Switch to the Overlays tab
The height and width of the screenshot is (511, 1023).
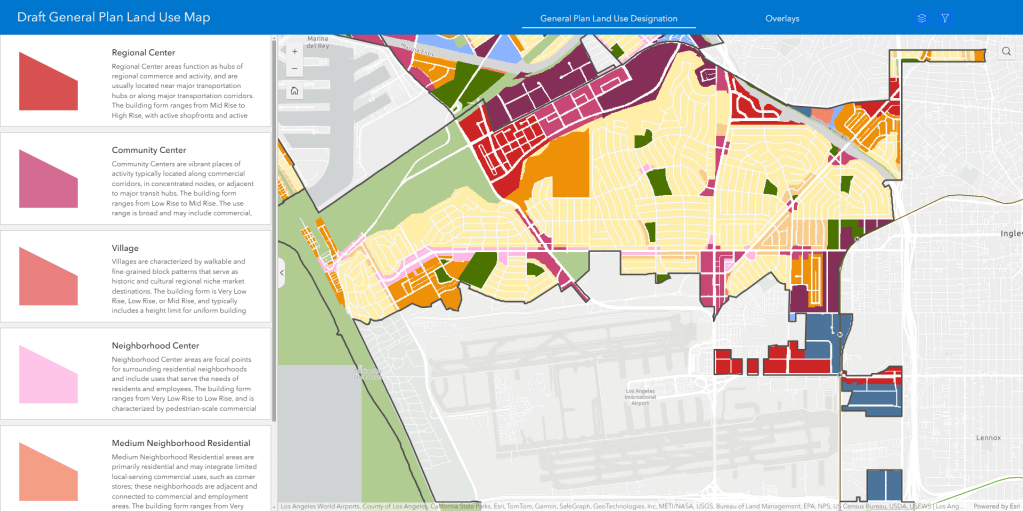pyautogui.click(x=782, y=18)
